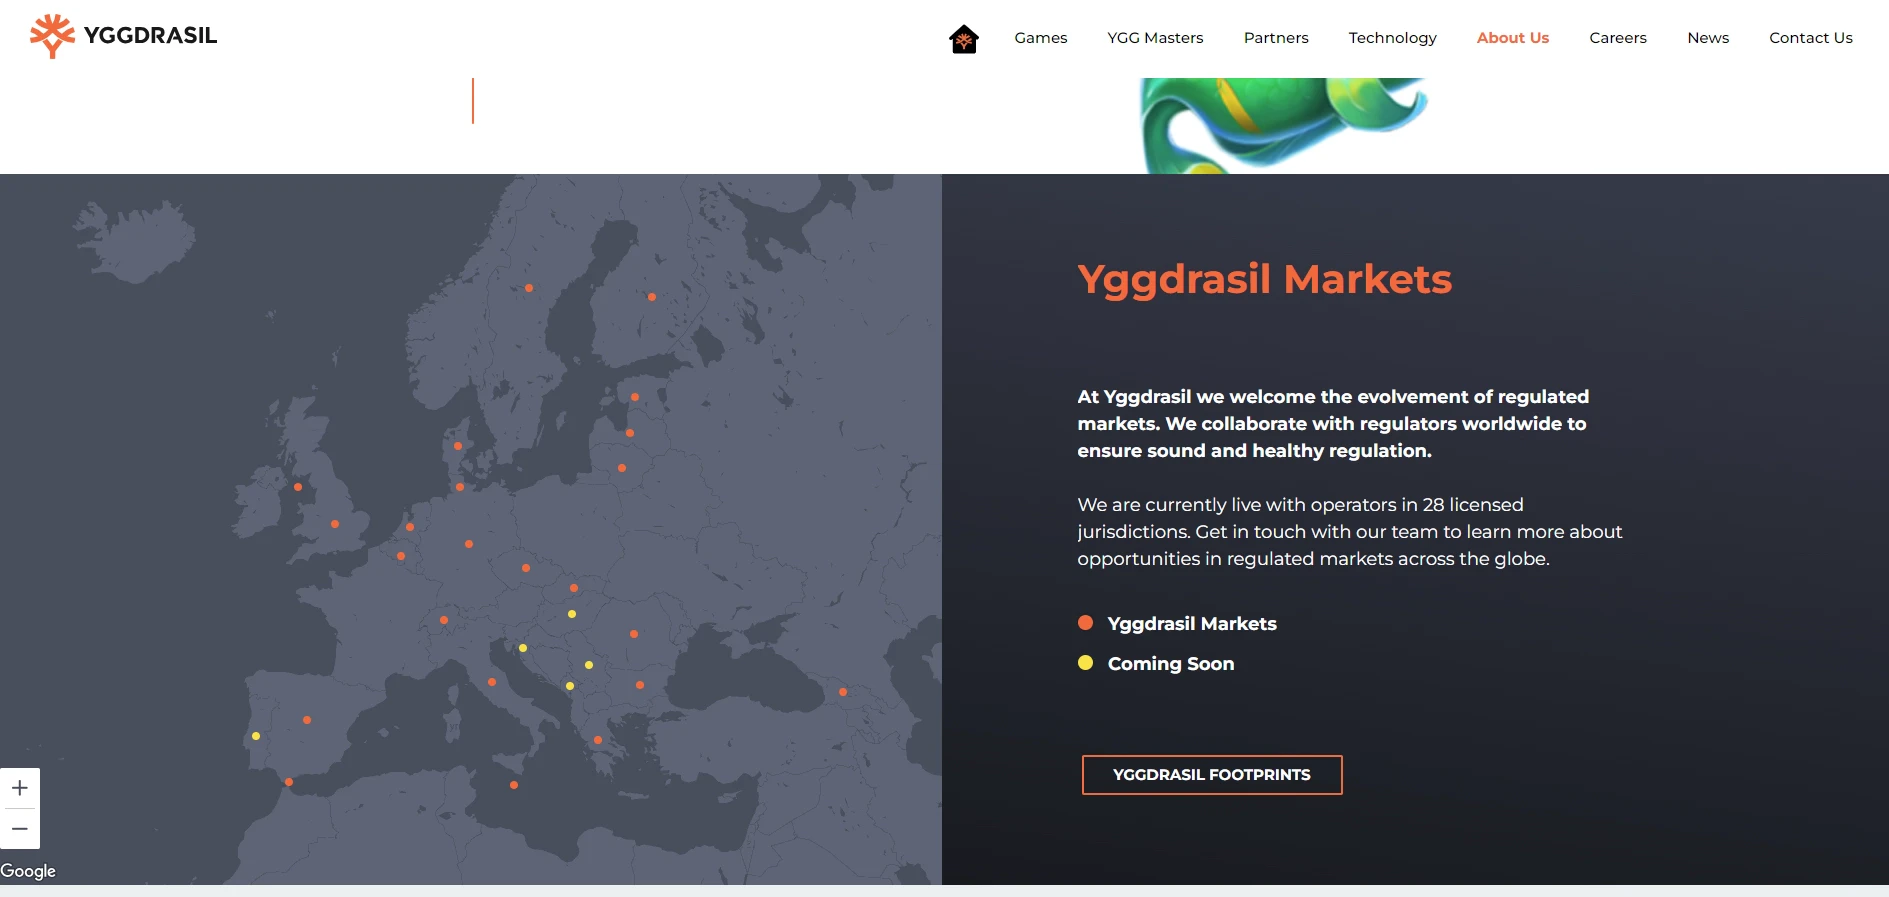The width and height of the screenshot is (1889, 897).
Task: Go to YGG Masters page
Action: click(x=1155, y=38)
